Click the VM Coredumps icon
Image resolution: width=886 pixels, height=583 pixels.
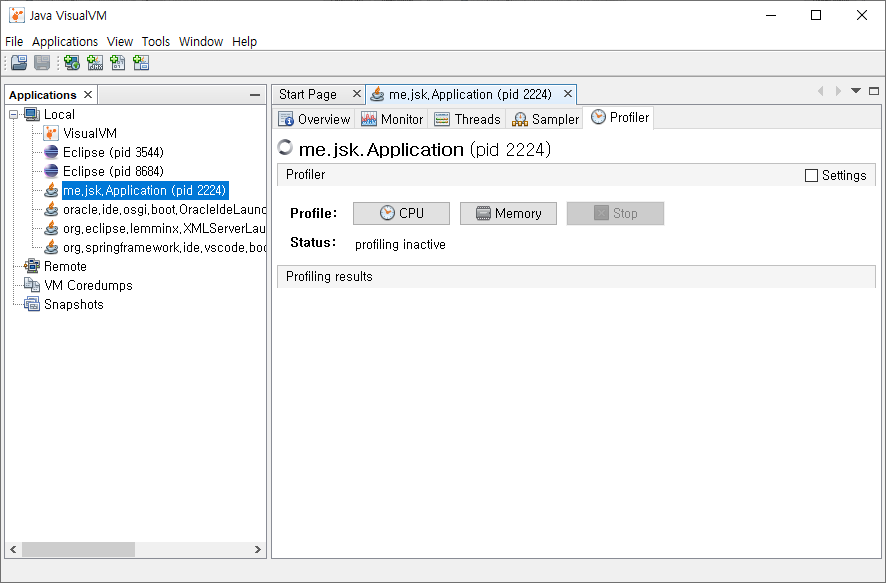click(x=32, y=285)
